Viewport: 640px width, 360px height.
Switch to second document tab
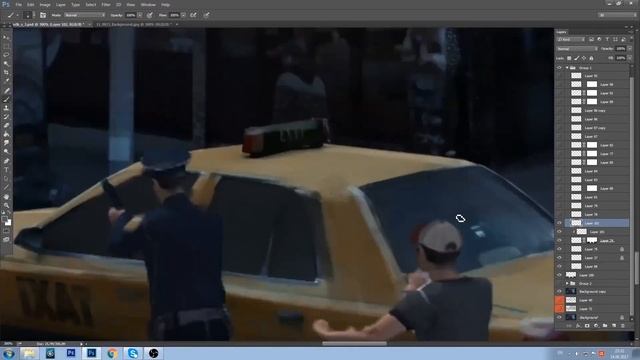click(135, 24)
